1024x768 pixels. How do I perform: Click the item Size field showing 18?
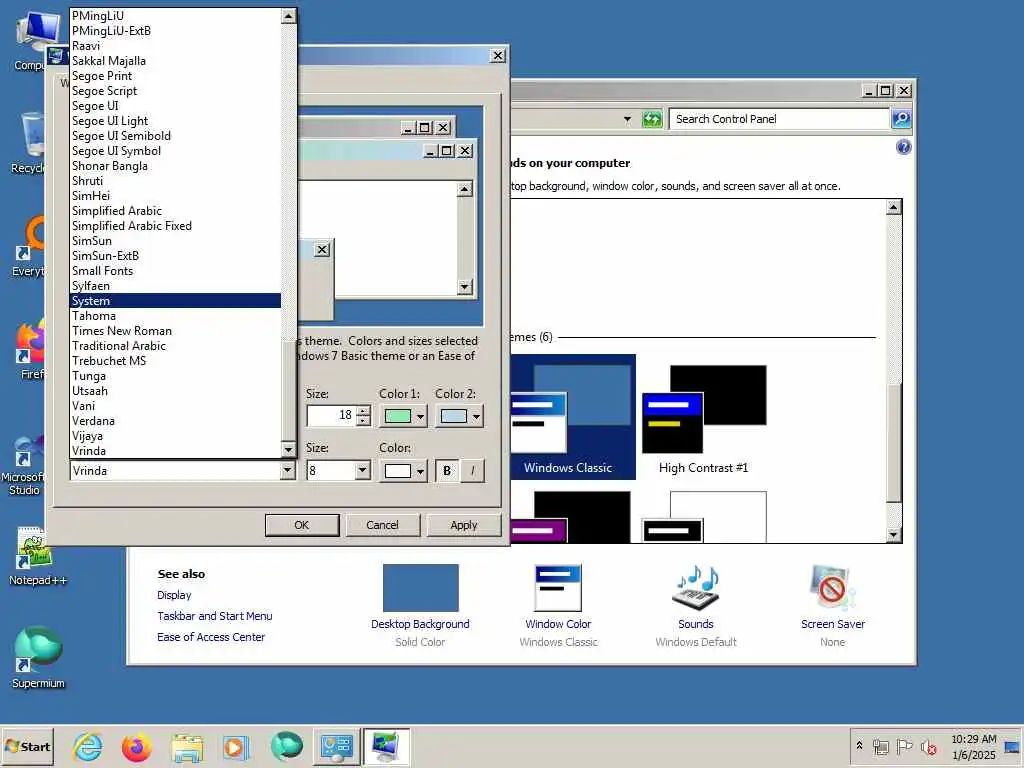[x=332, y=415]
